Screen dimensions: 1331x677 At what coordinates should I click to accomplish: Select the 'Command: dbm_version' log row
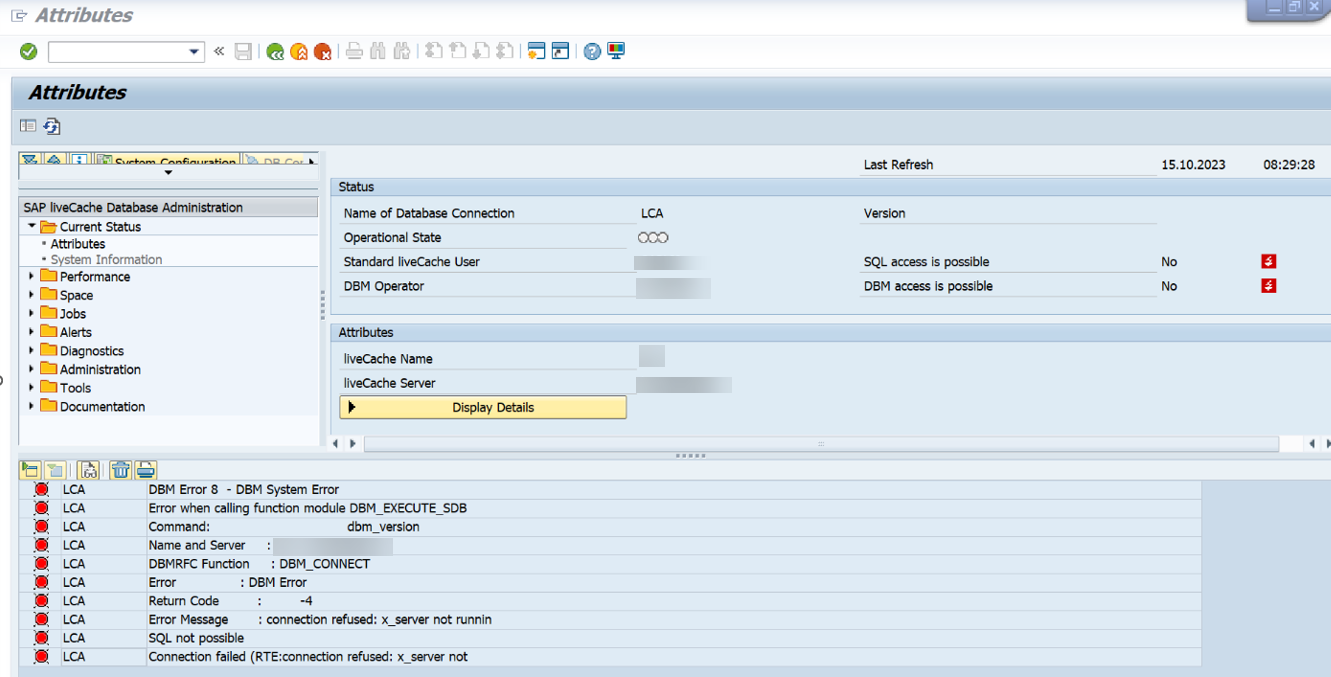pyautogui.click(x=610, y=527)
